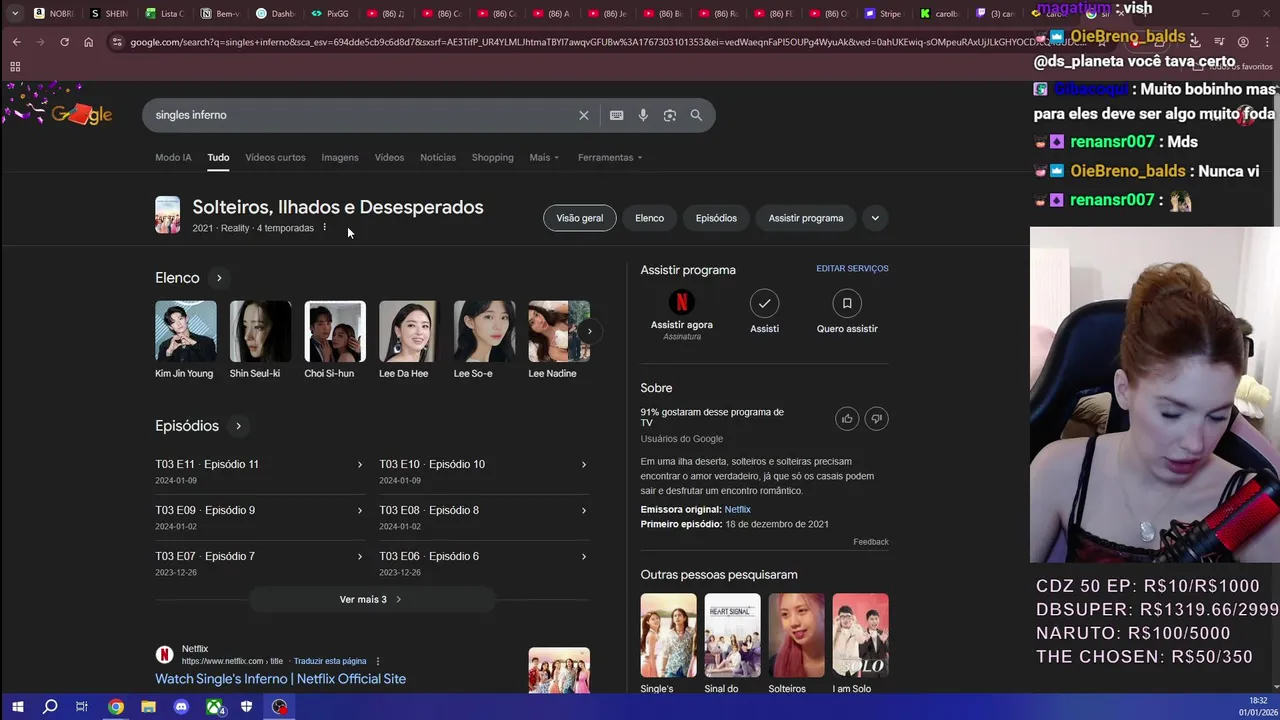Open File Explorer from the taskbar
Screen dimensions: 1280x720
148,707
